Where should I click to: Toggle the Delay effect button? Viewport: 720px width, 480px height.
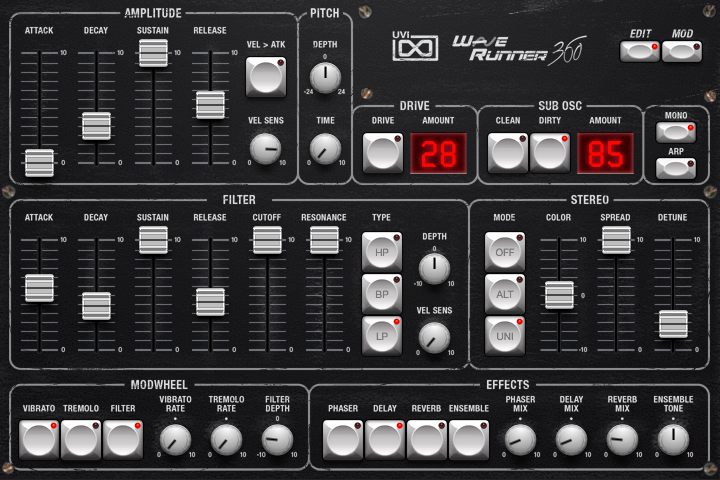click(x=385, y=440)
